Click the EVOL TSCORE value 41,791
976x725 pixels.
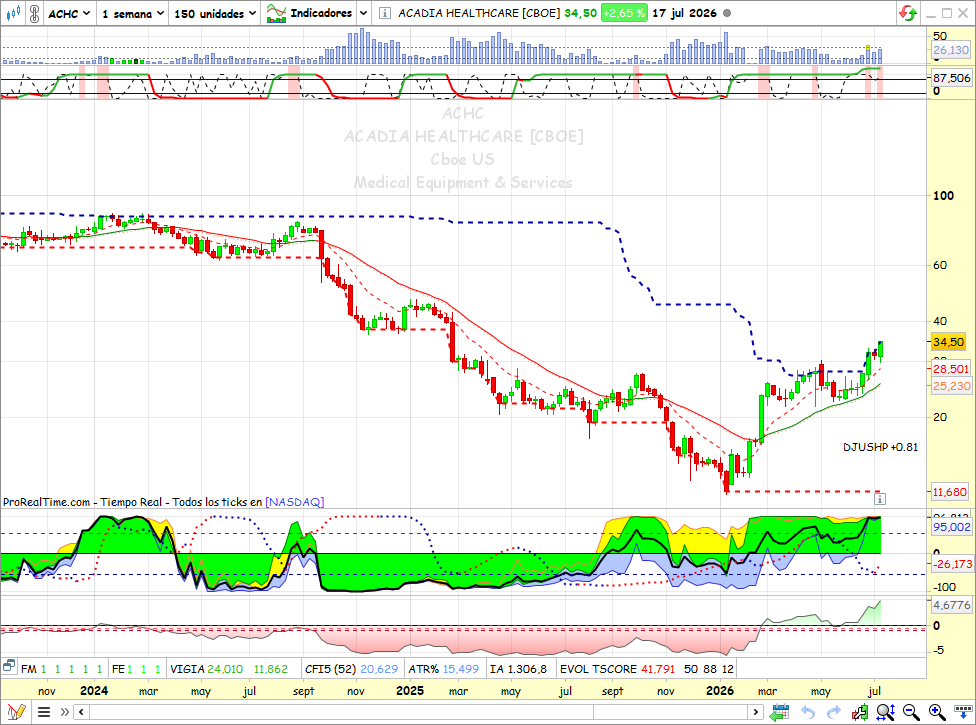click(x=658, y=669)
